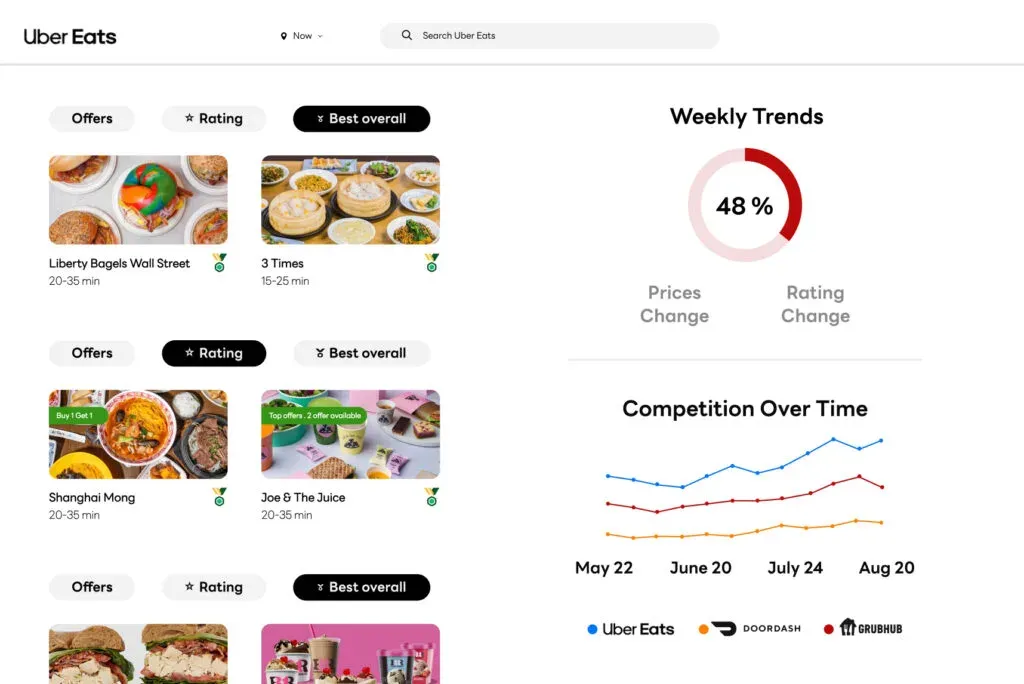Click the medal badge beside Liberty Bagels Wall Street

click(x=219, y=263)
